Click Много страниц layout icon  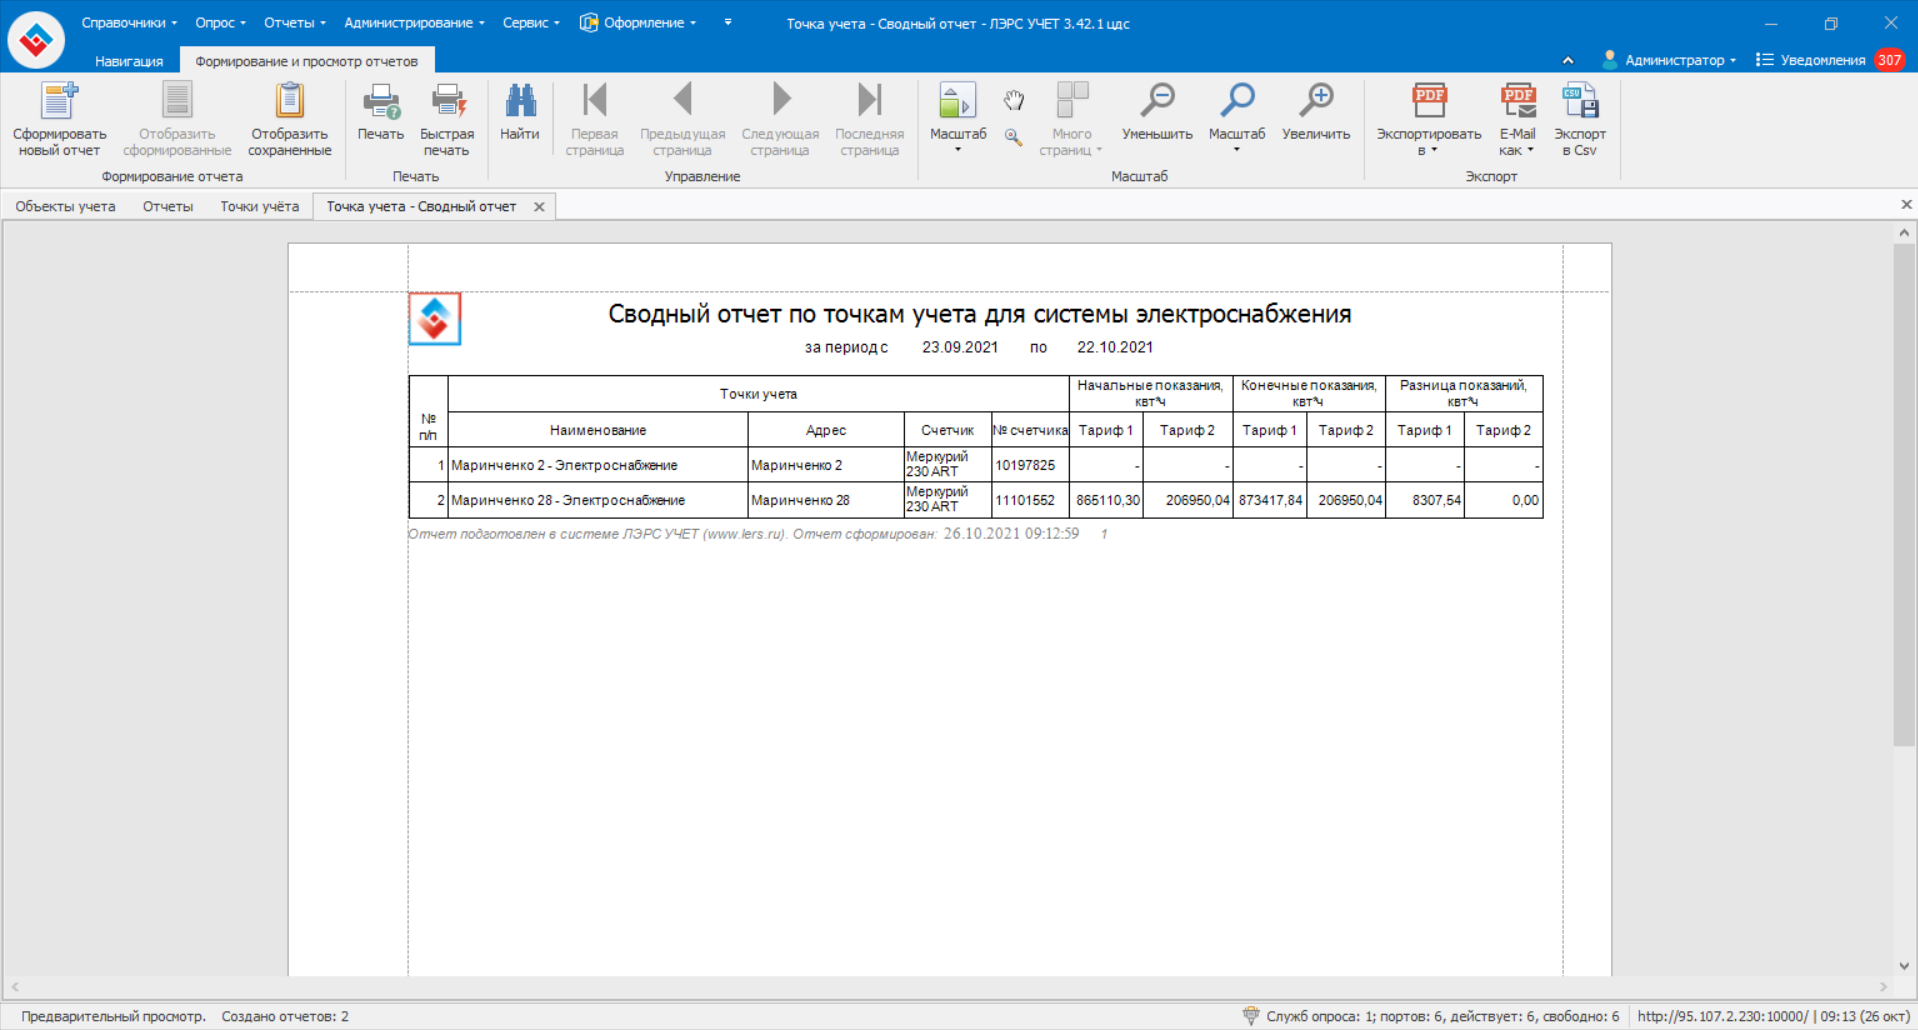coord(1072,100)
